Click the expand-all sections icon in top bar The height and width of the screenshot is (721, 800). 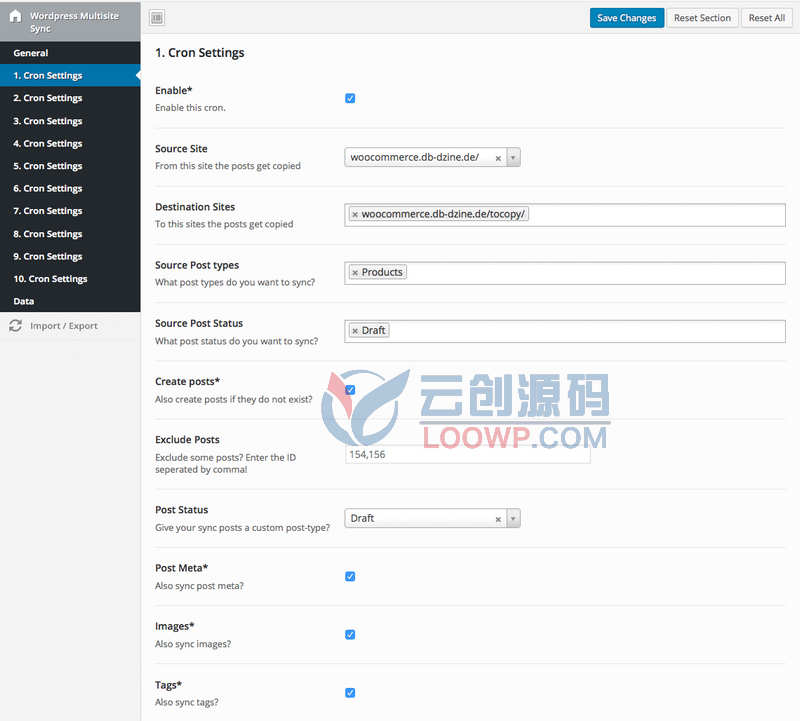pos(157,18)
